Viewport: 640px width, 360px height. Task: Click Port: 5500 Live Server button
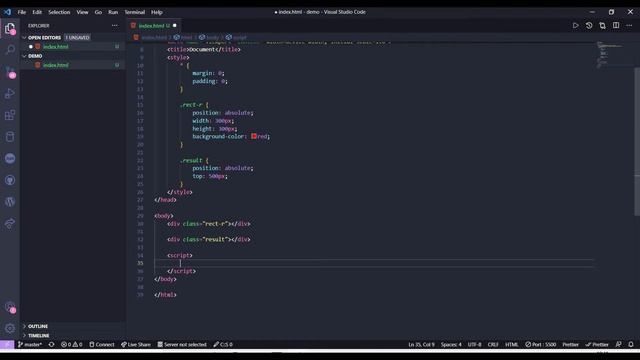tap(541, 344)
